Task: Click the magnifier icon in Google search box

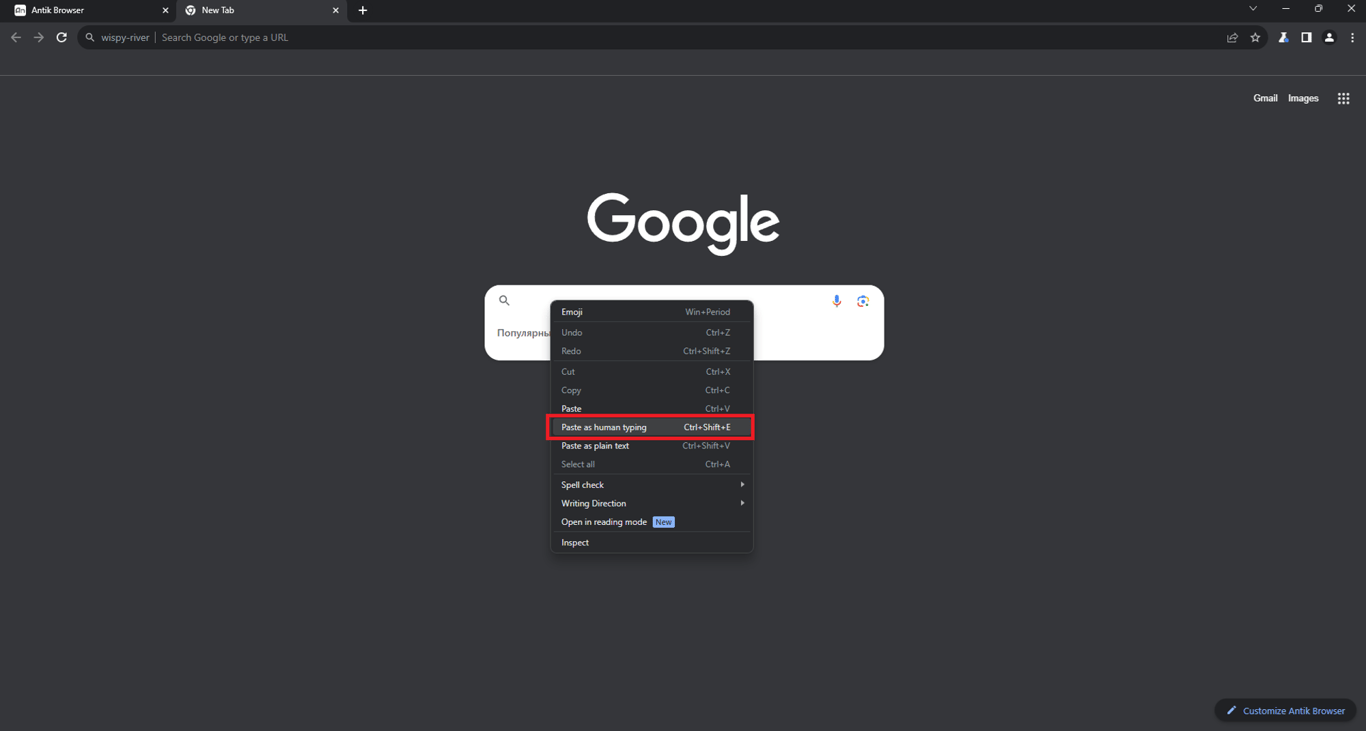Action: pyautogui.click(x=504, y=300)
